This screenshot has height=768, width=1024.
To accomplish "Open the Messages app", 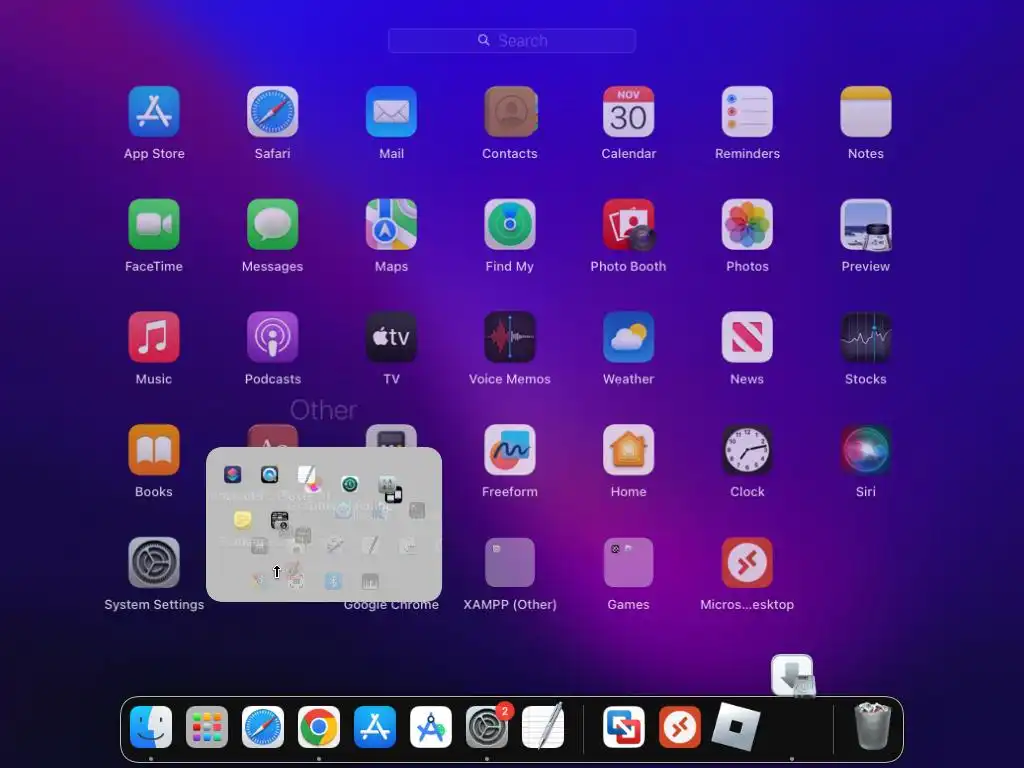I will (272, 225).
